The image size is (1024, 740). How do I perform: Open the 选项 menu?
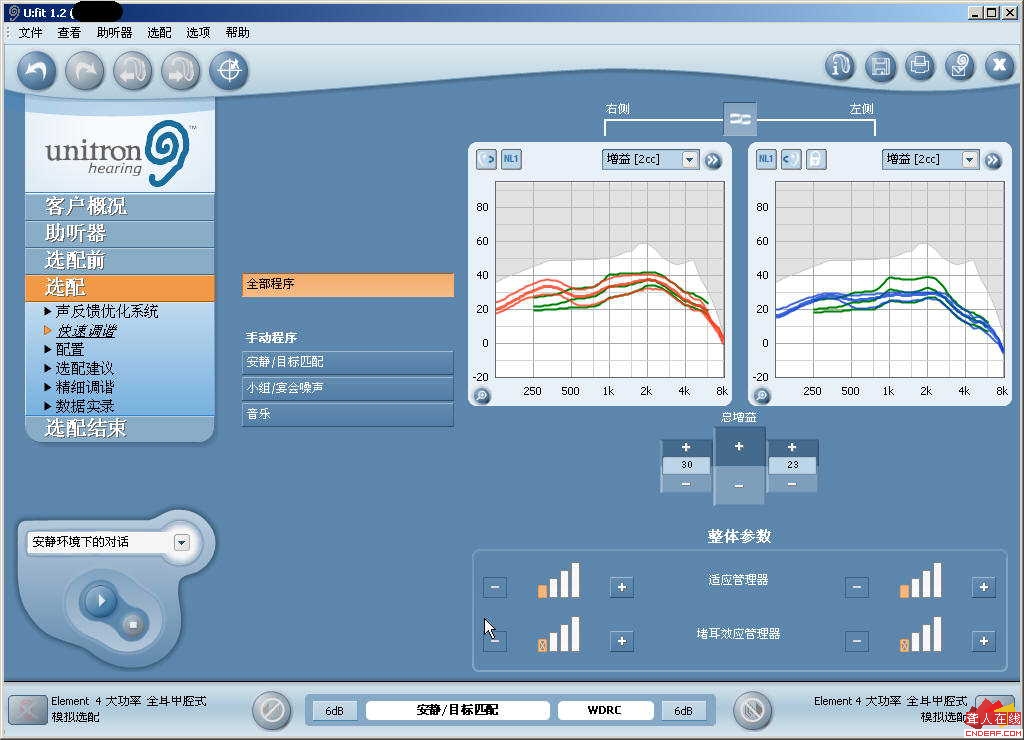coord(199,33)
